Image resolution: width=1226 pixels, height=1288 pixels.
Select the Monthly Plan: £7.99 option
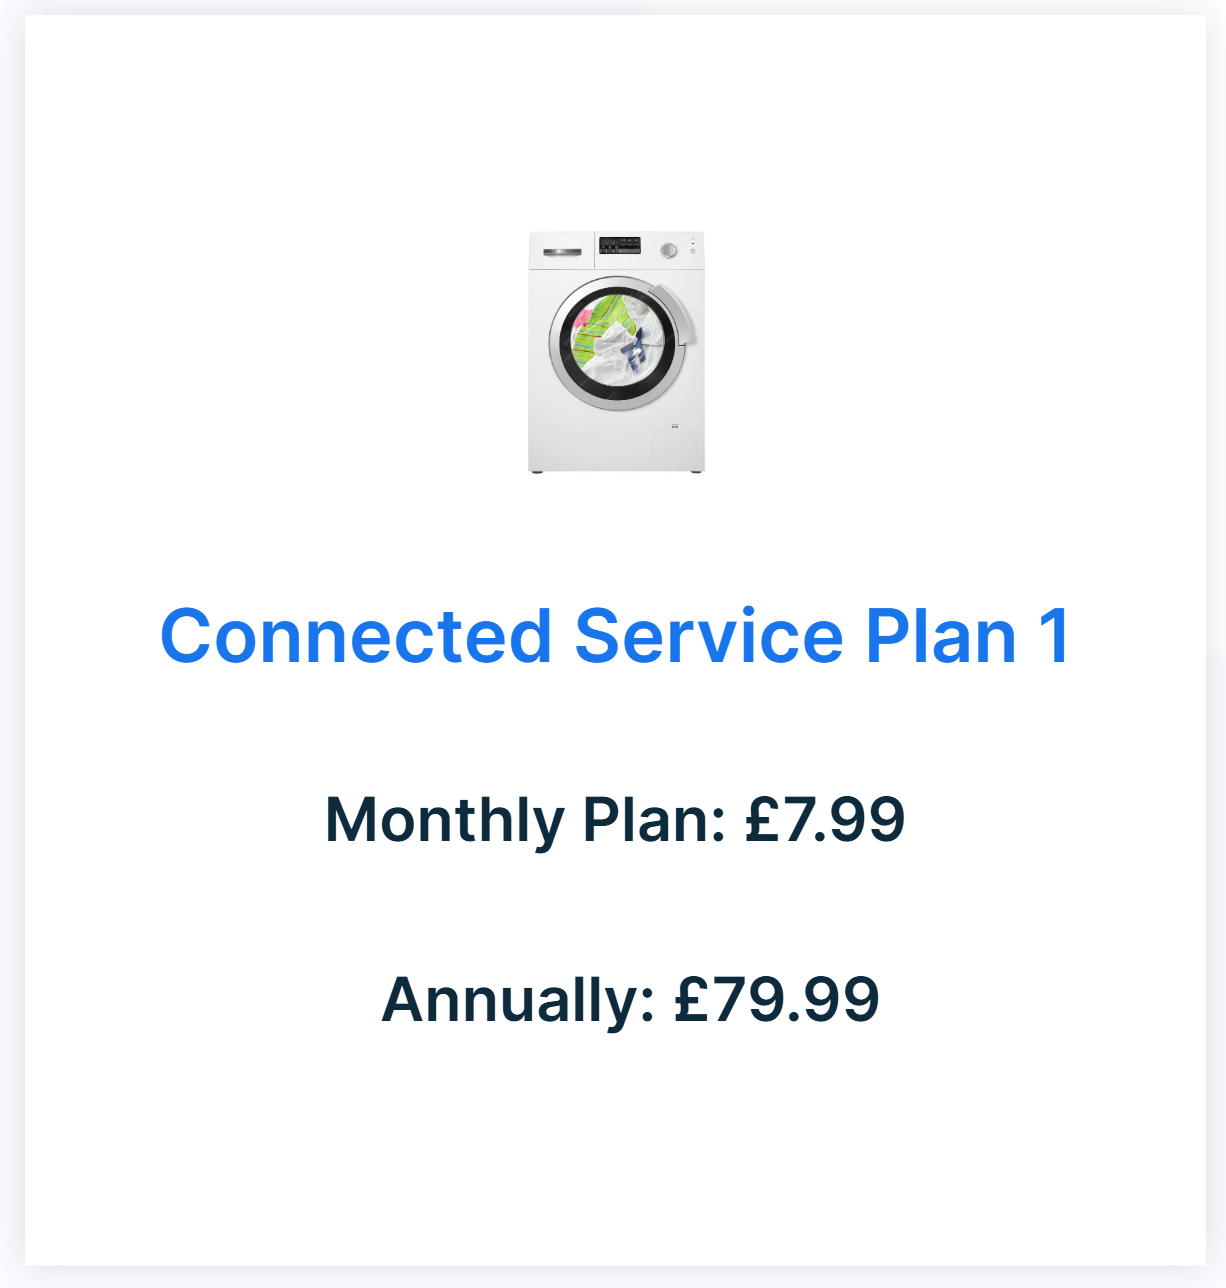[615, 820]
